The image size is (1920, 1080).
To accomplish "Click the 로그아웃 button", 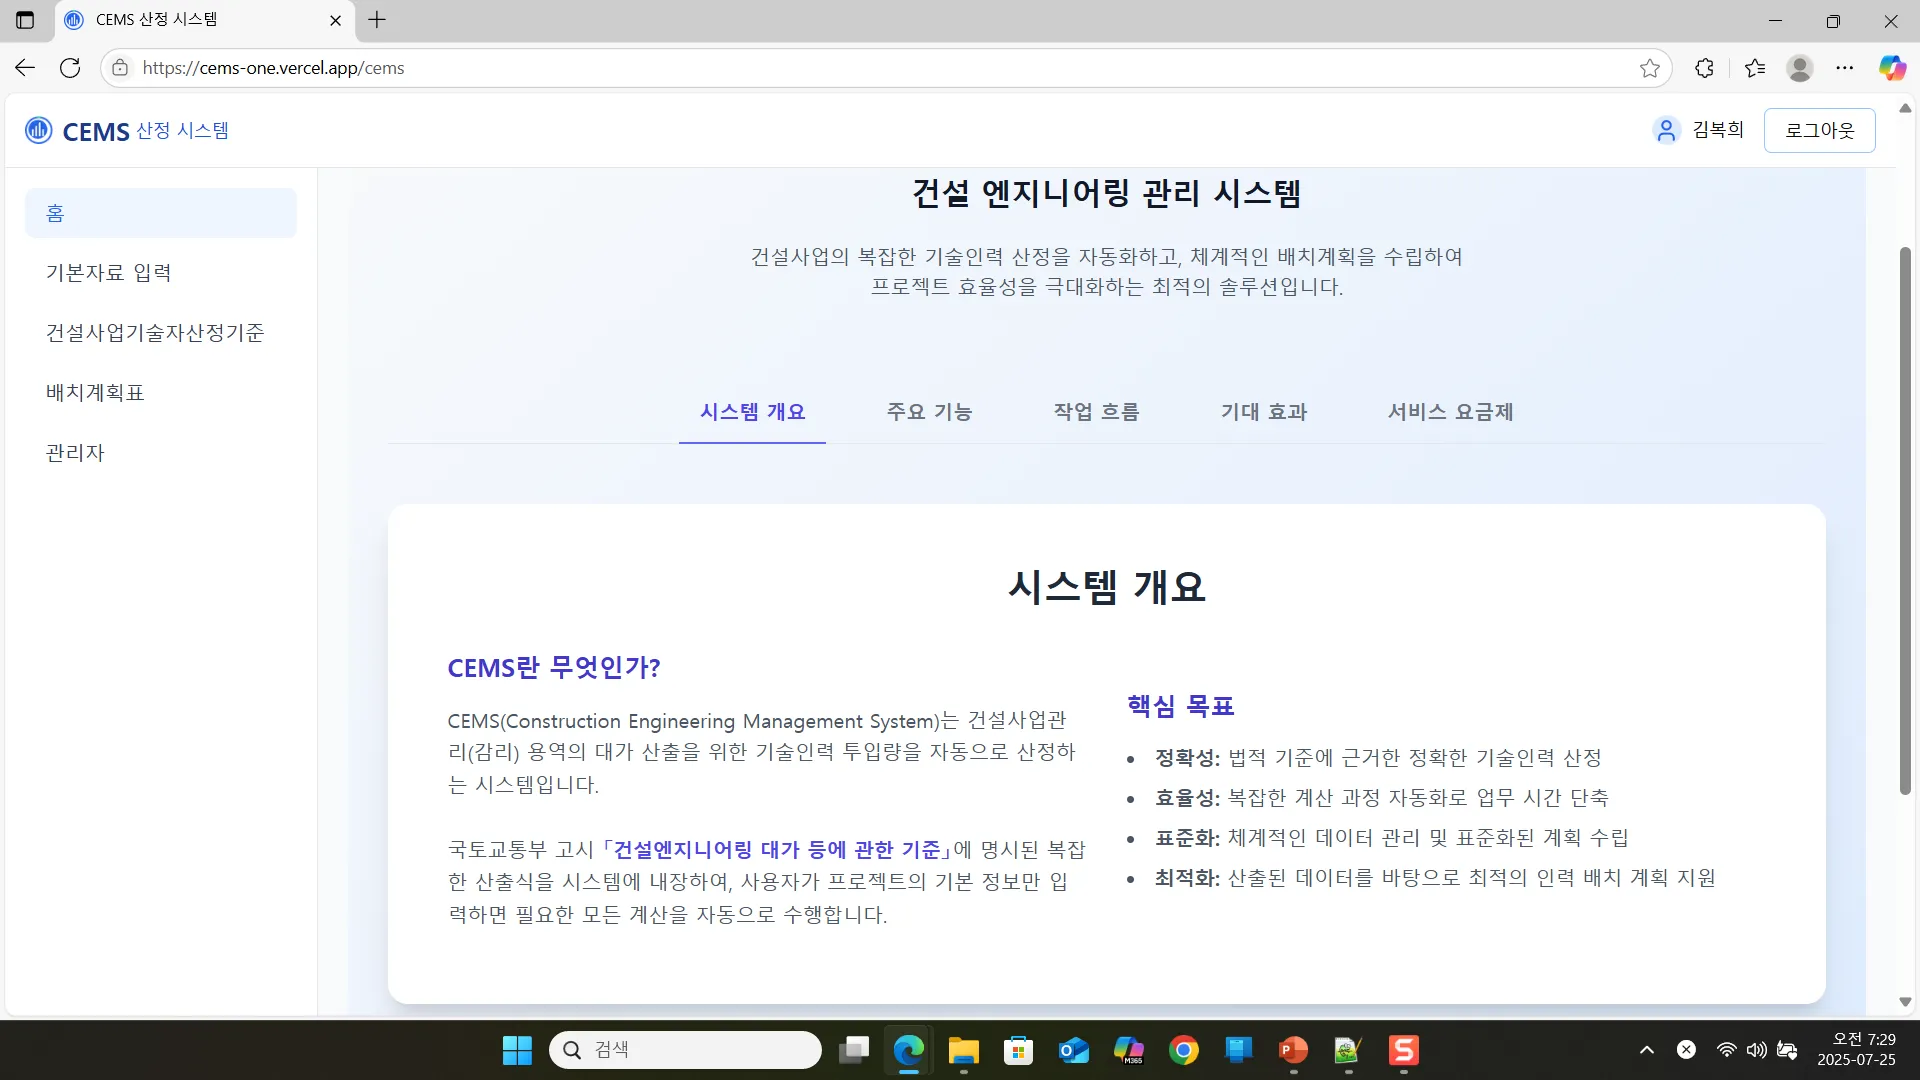I will [x=1819, y=130].
